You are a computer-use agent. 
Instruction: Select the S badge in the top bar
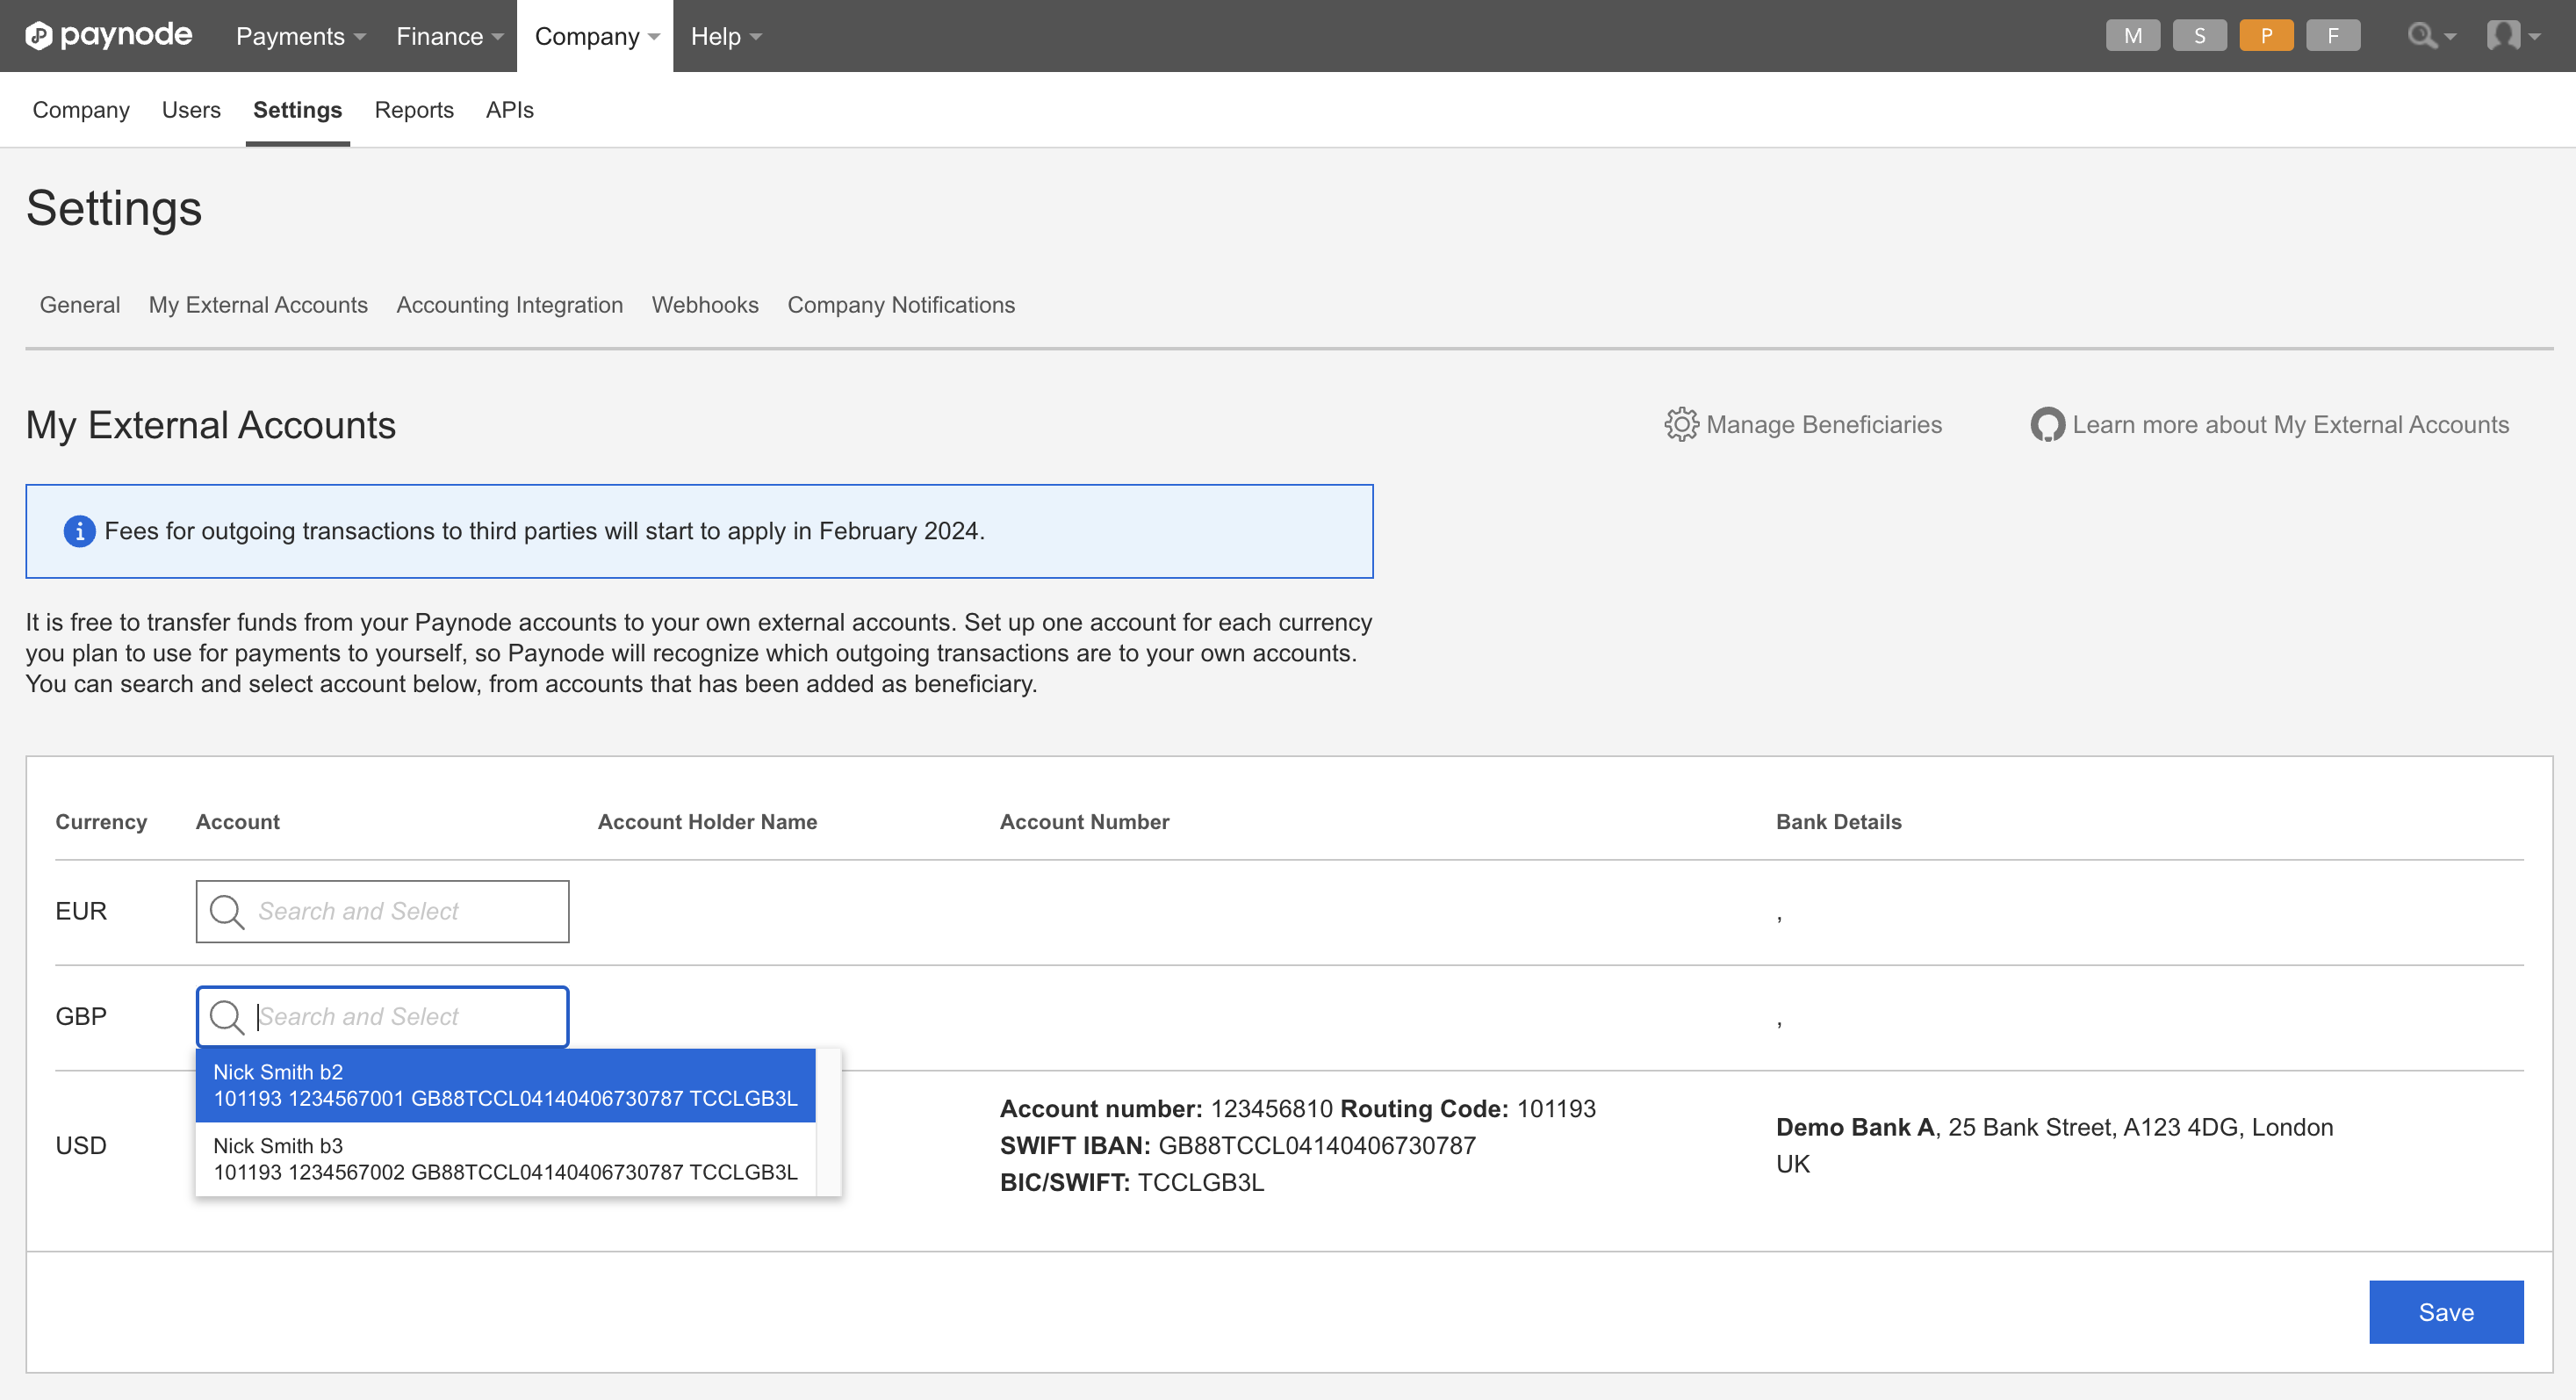pyautogui.click(x=2199, y=36)
